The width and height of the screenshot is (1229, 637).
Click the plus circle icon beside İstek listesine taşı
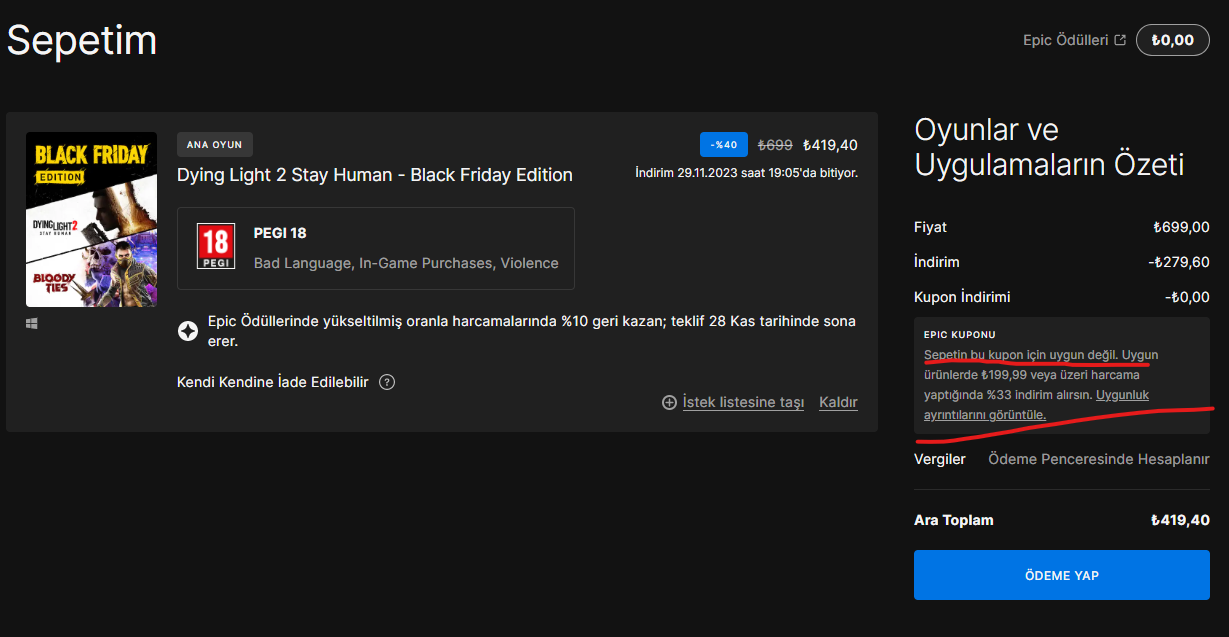click(x=669, y=402)
